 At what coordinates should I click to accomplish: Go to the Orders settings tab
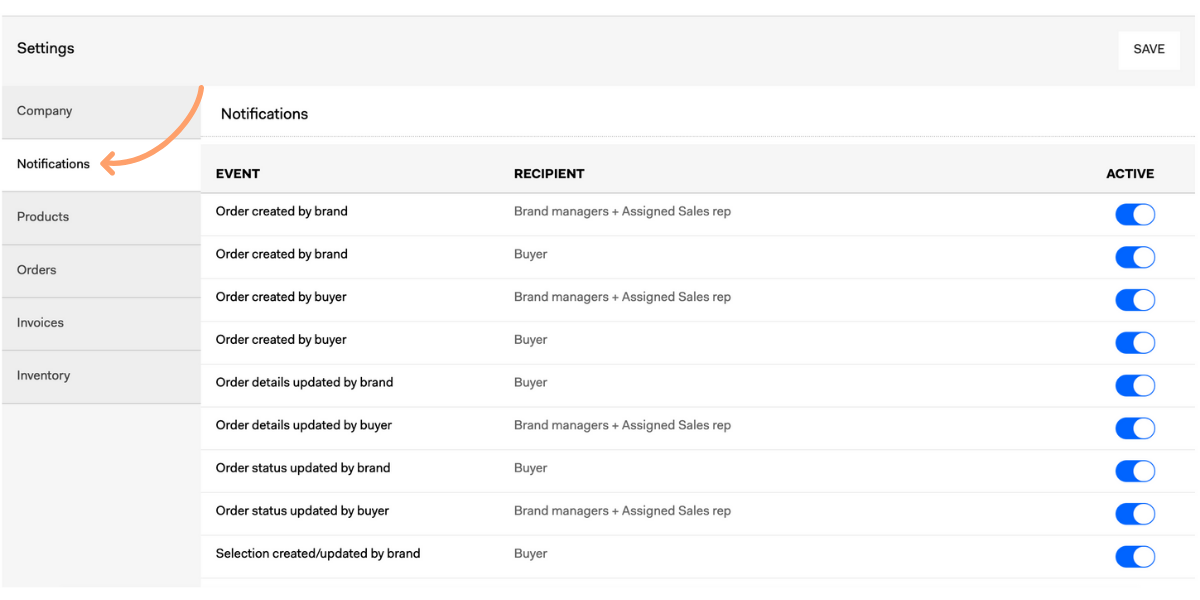[x=100, y=270]
